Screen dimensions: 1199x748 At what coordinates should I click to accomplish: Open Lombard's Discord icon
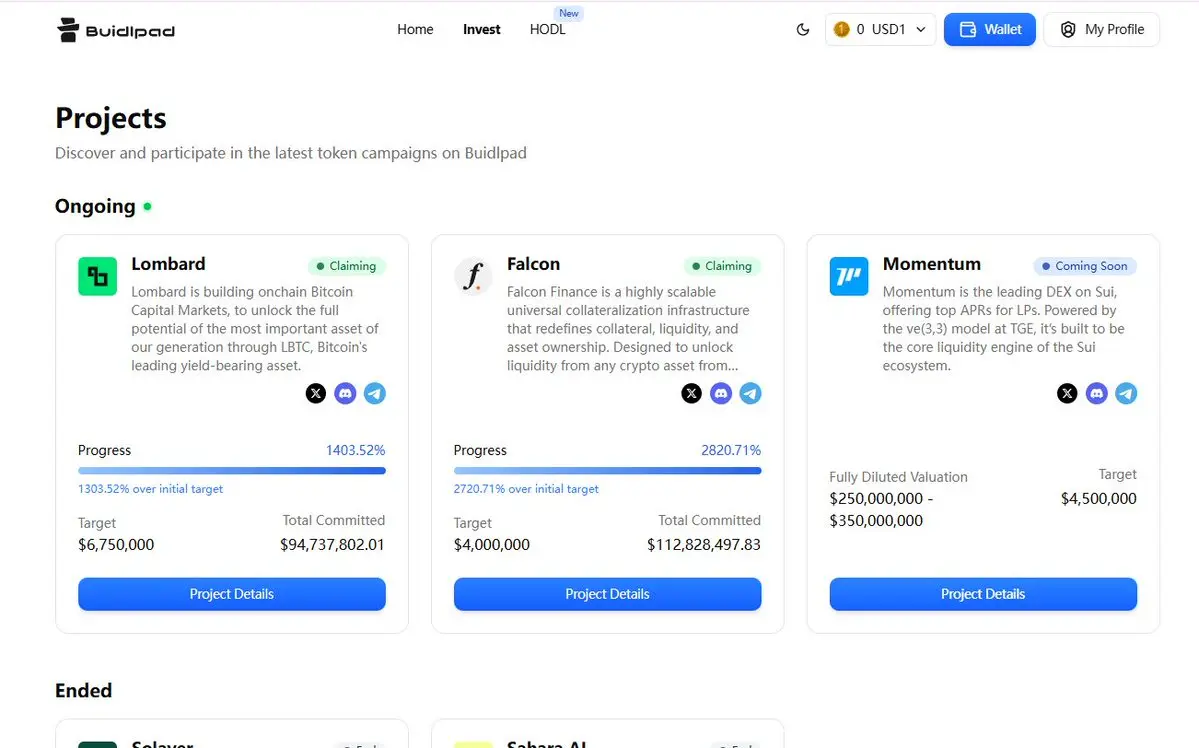[345, 393]
